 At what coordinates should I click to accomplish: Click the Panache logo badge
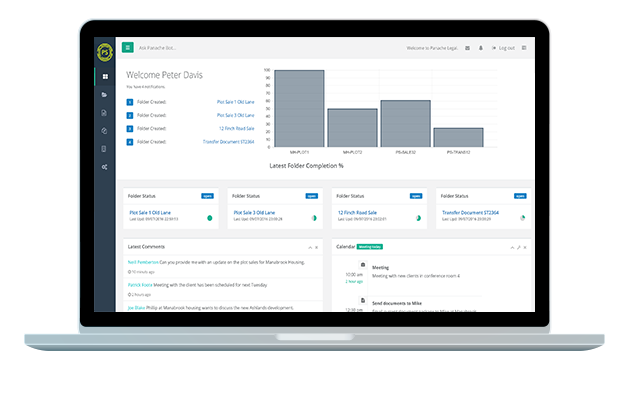click(105, 52)
